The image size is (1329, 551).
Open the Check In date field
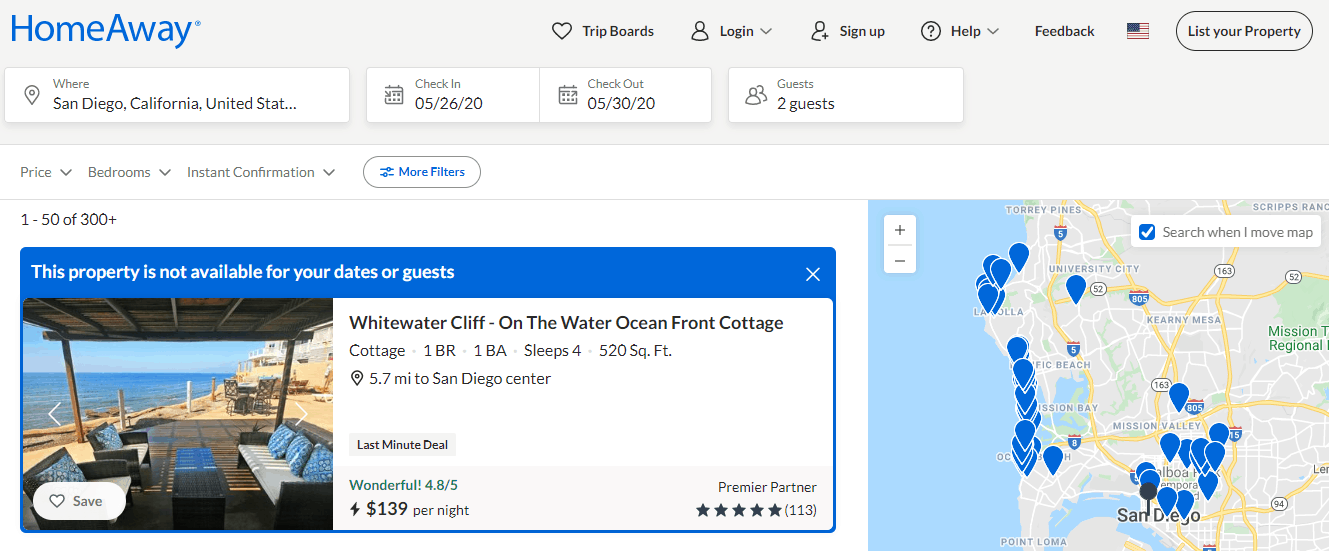click(x=453, y=95)
